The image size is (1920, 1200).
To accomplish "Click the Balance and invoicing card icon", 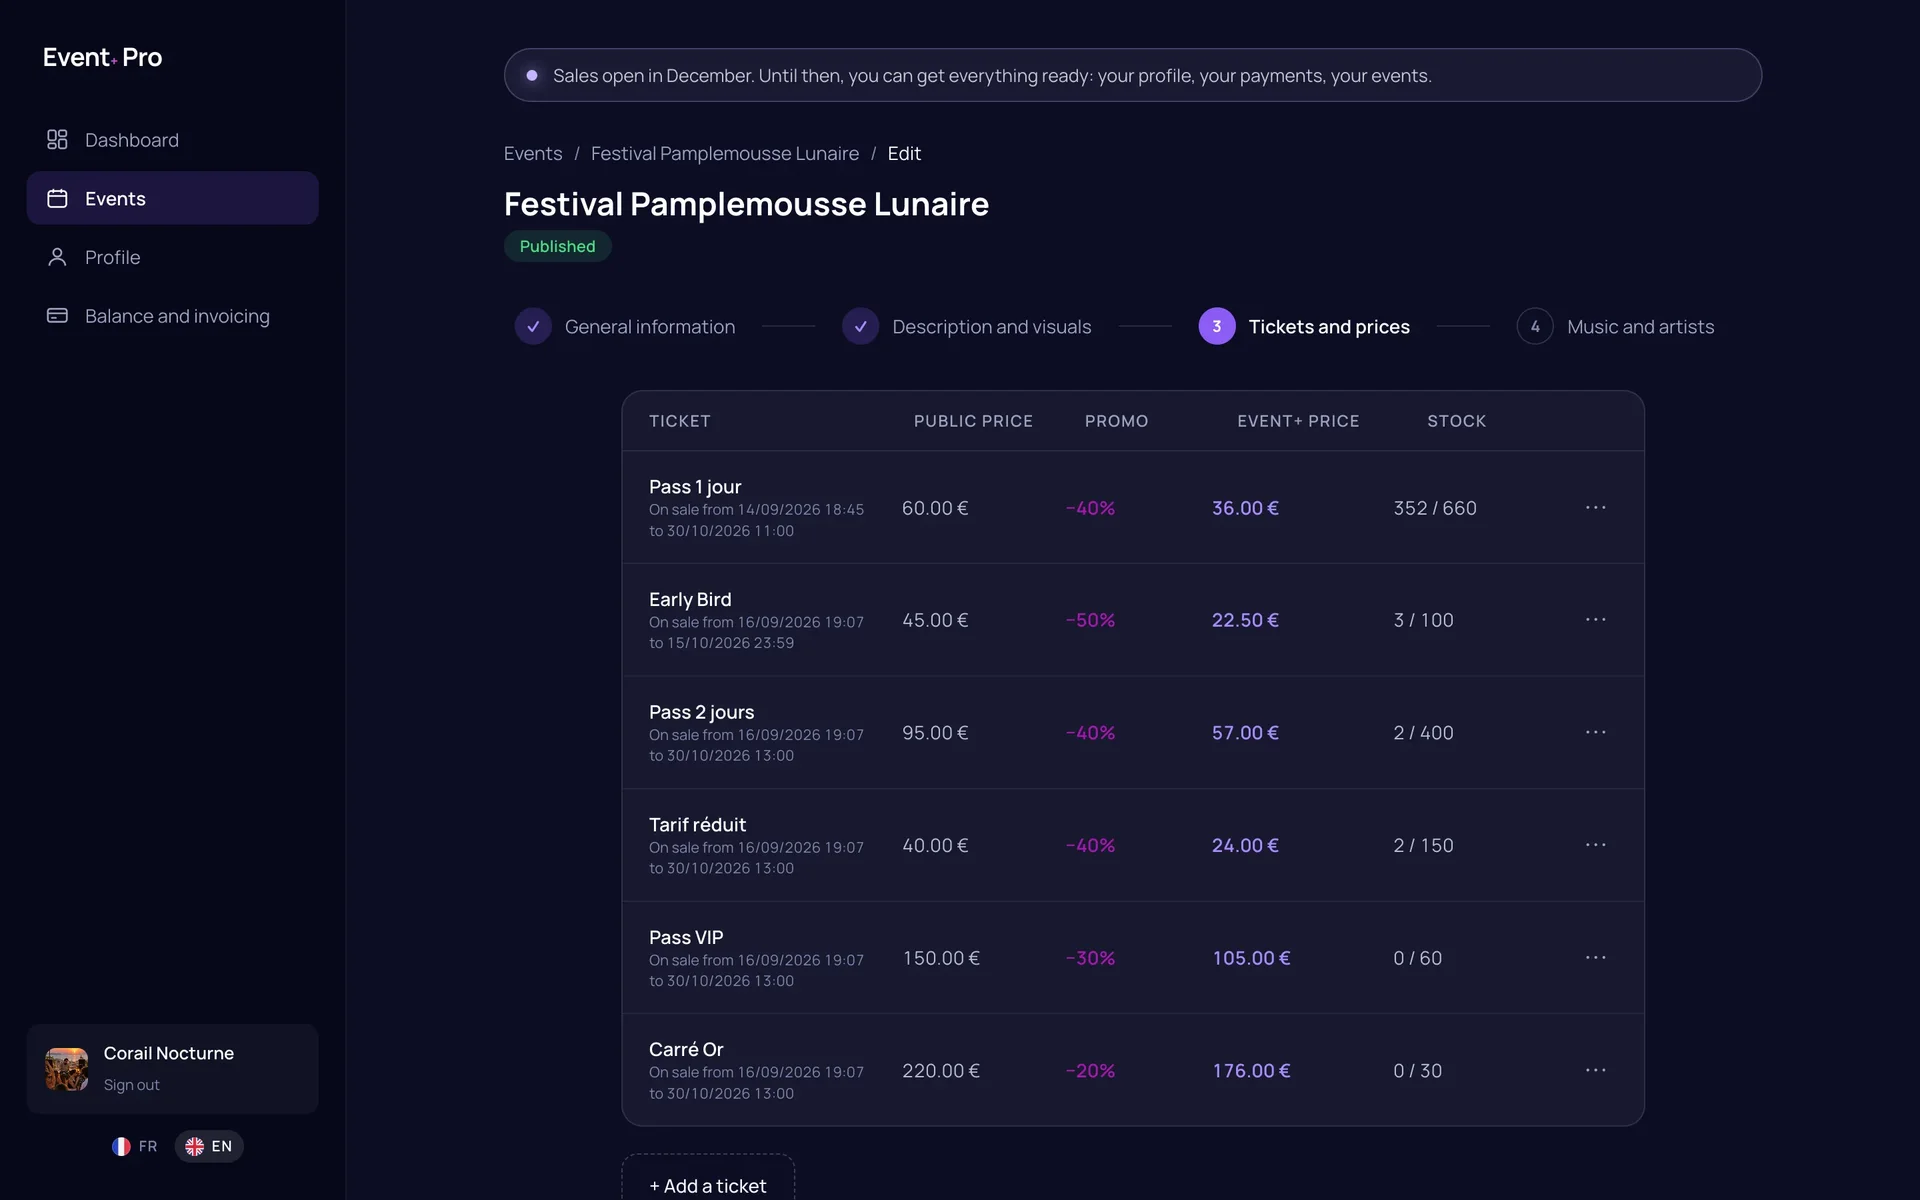I will 57,316.
